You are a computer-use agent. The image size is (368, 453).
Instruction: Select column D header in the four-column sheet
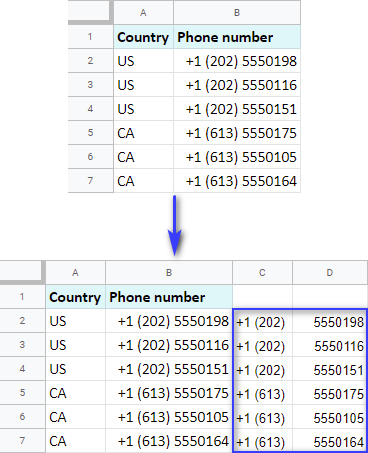[x=330, y=273]
